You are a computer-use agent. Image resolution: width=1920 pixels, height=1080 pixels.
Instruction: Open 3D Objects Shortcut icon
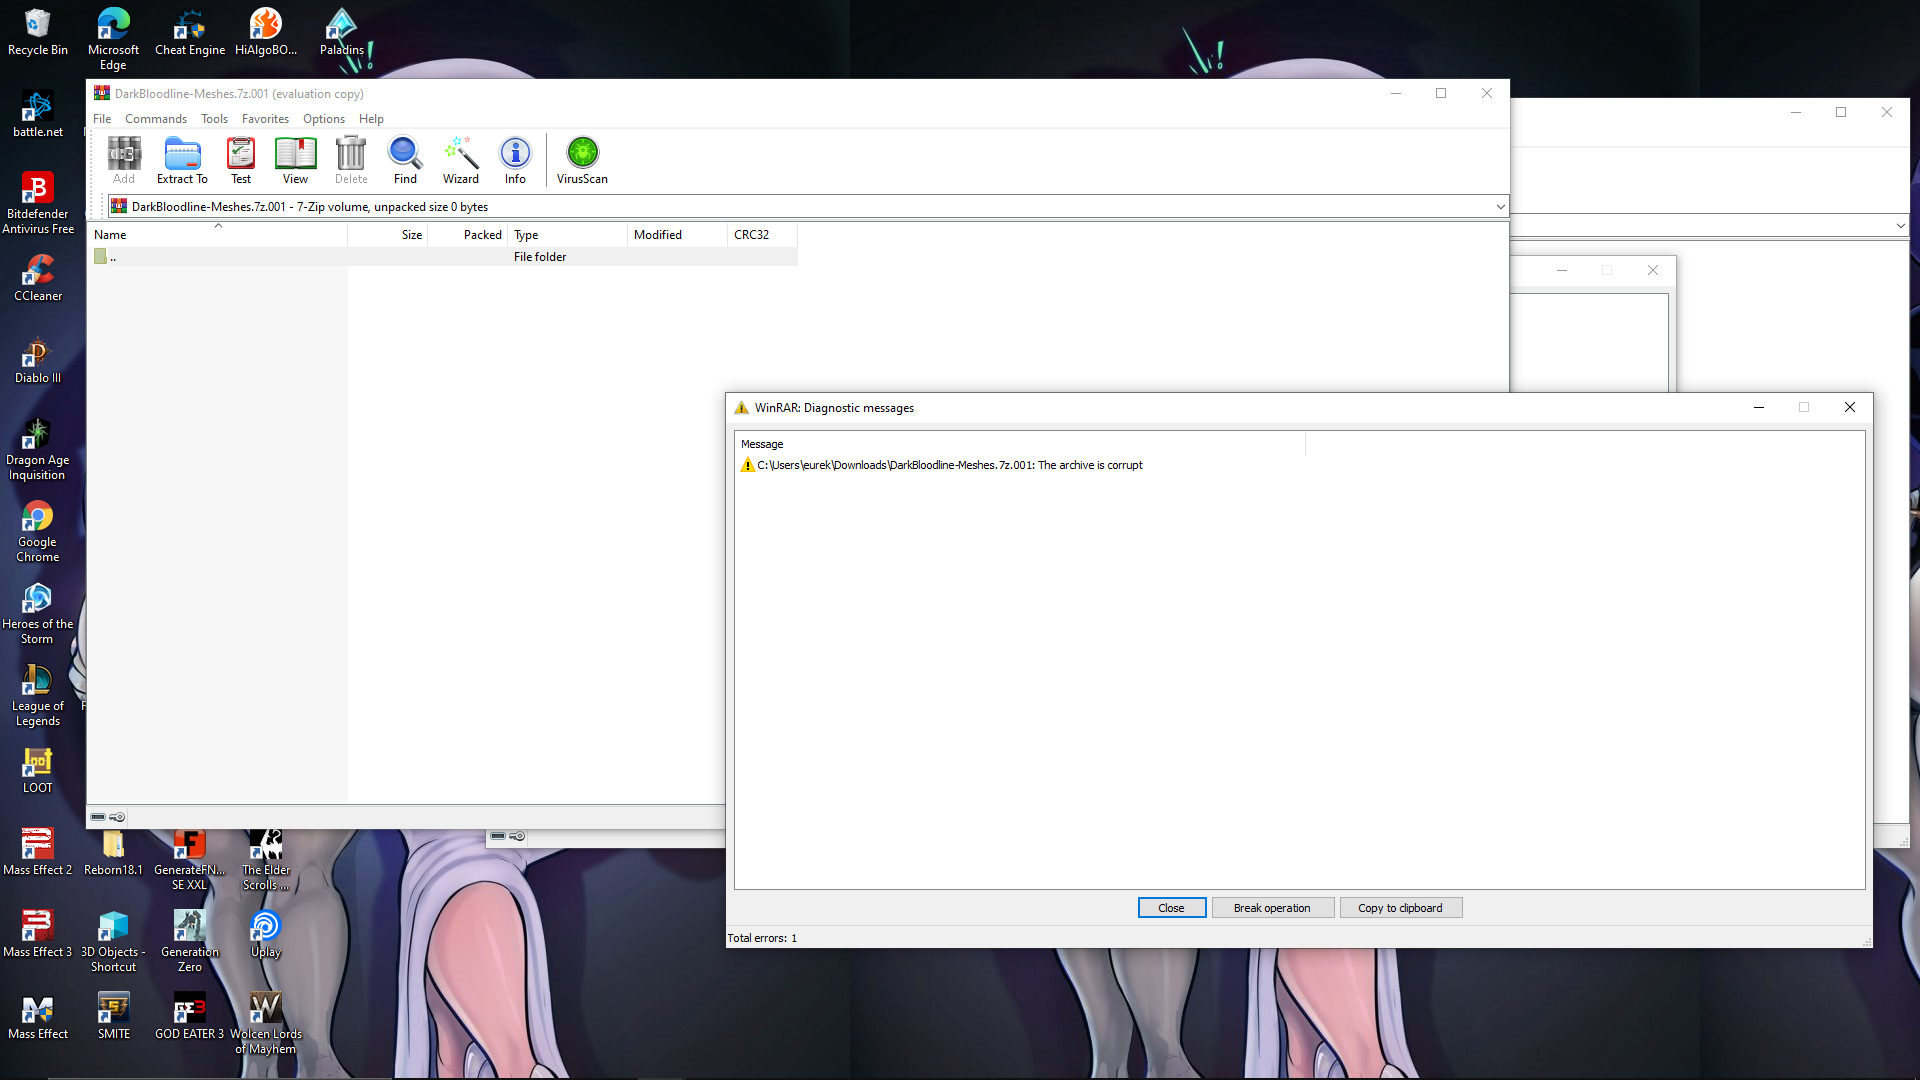[x=114, y=941]
